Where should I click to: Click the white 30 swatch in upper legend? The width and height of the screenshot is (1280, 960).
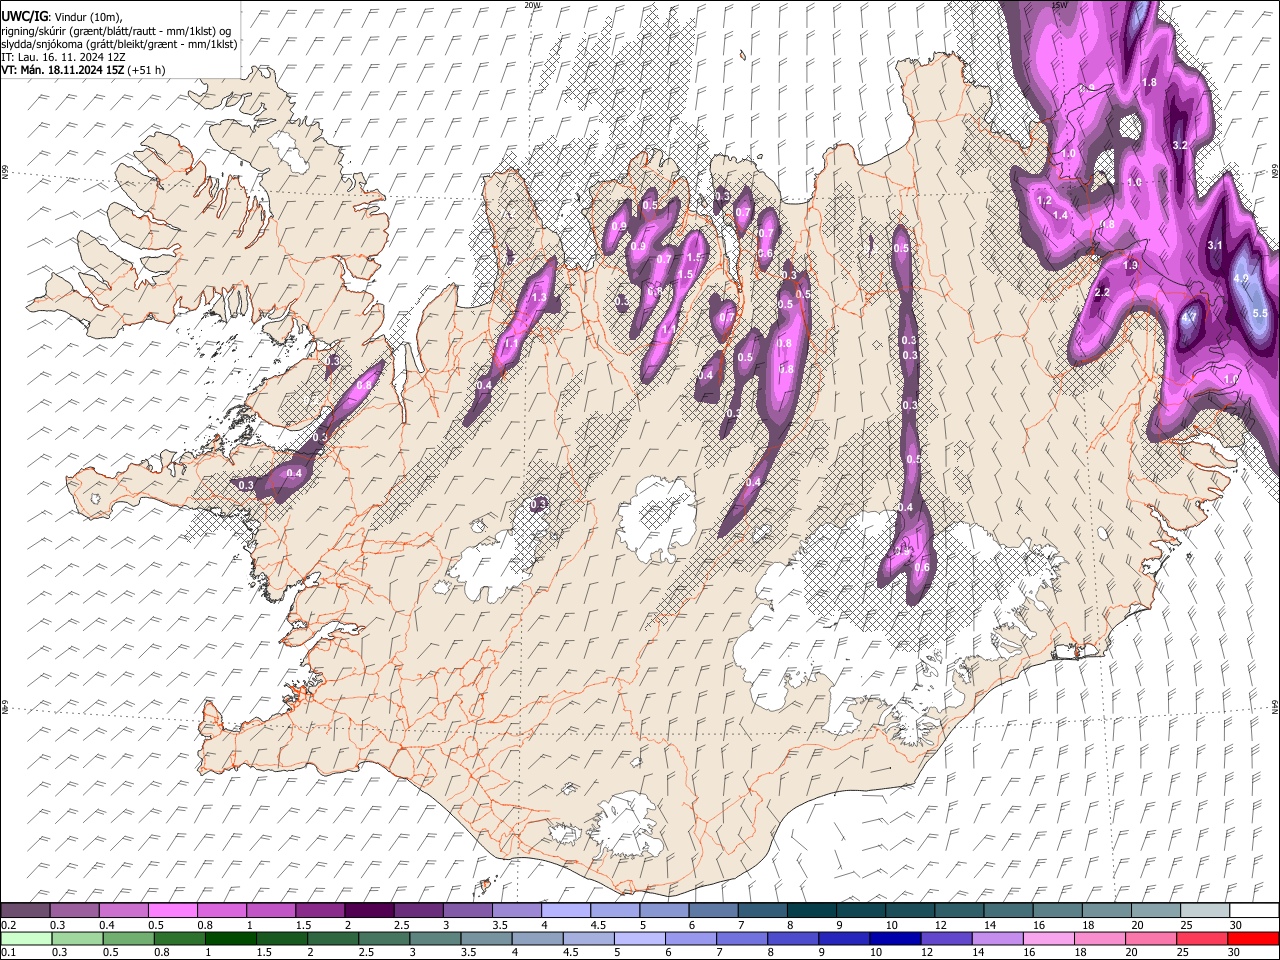pos(1252,910)
